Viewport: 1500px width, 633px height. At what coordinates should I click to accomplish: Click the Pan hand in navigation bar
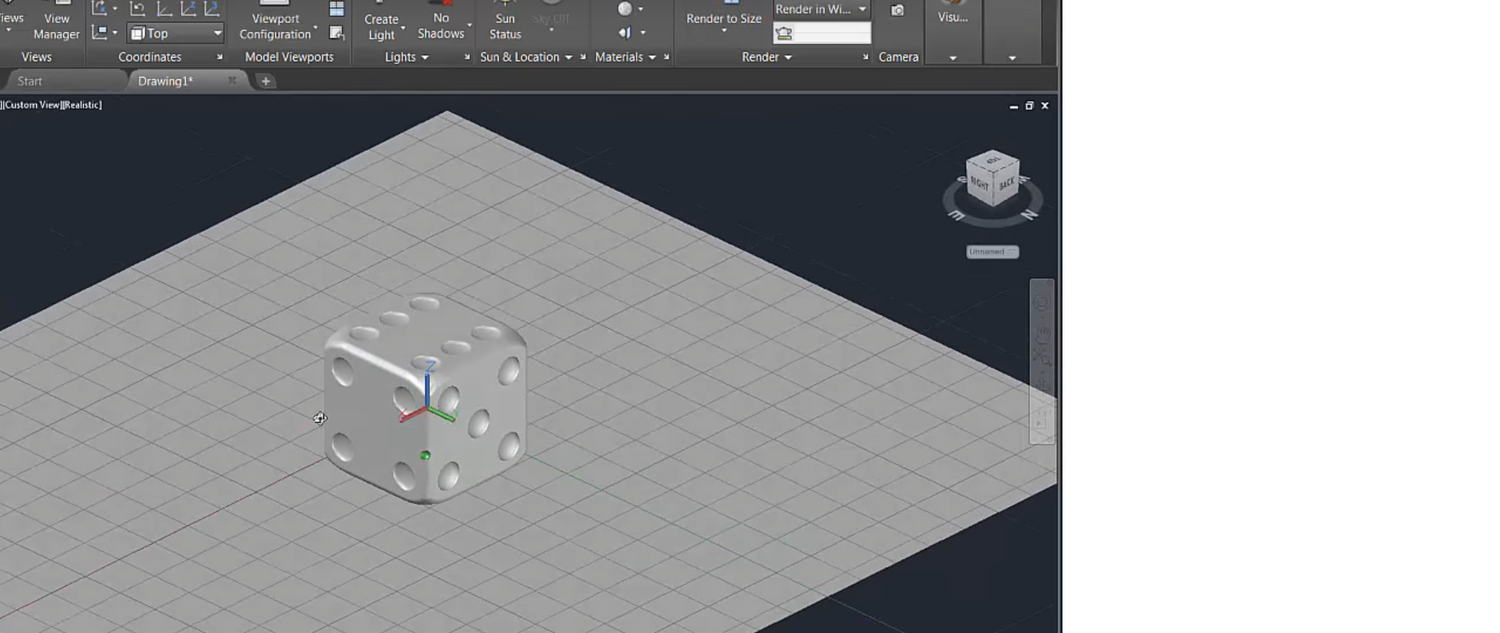[x=1042, y=333]
